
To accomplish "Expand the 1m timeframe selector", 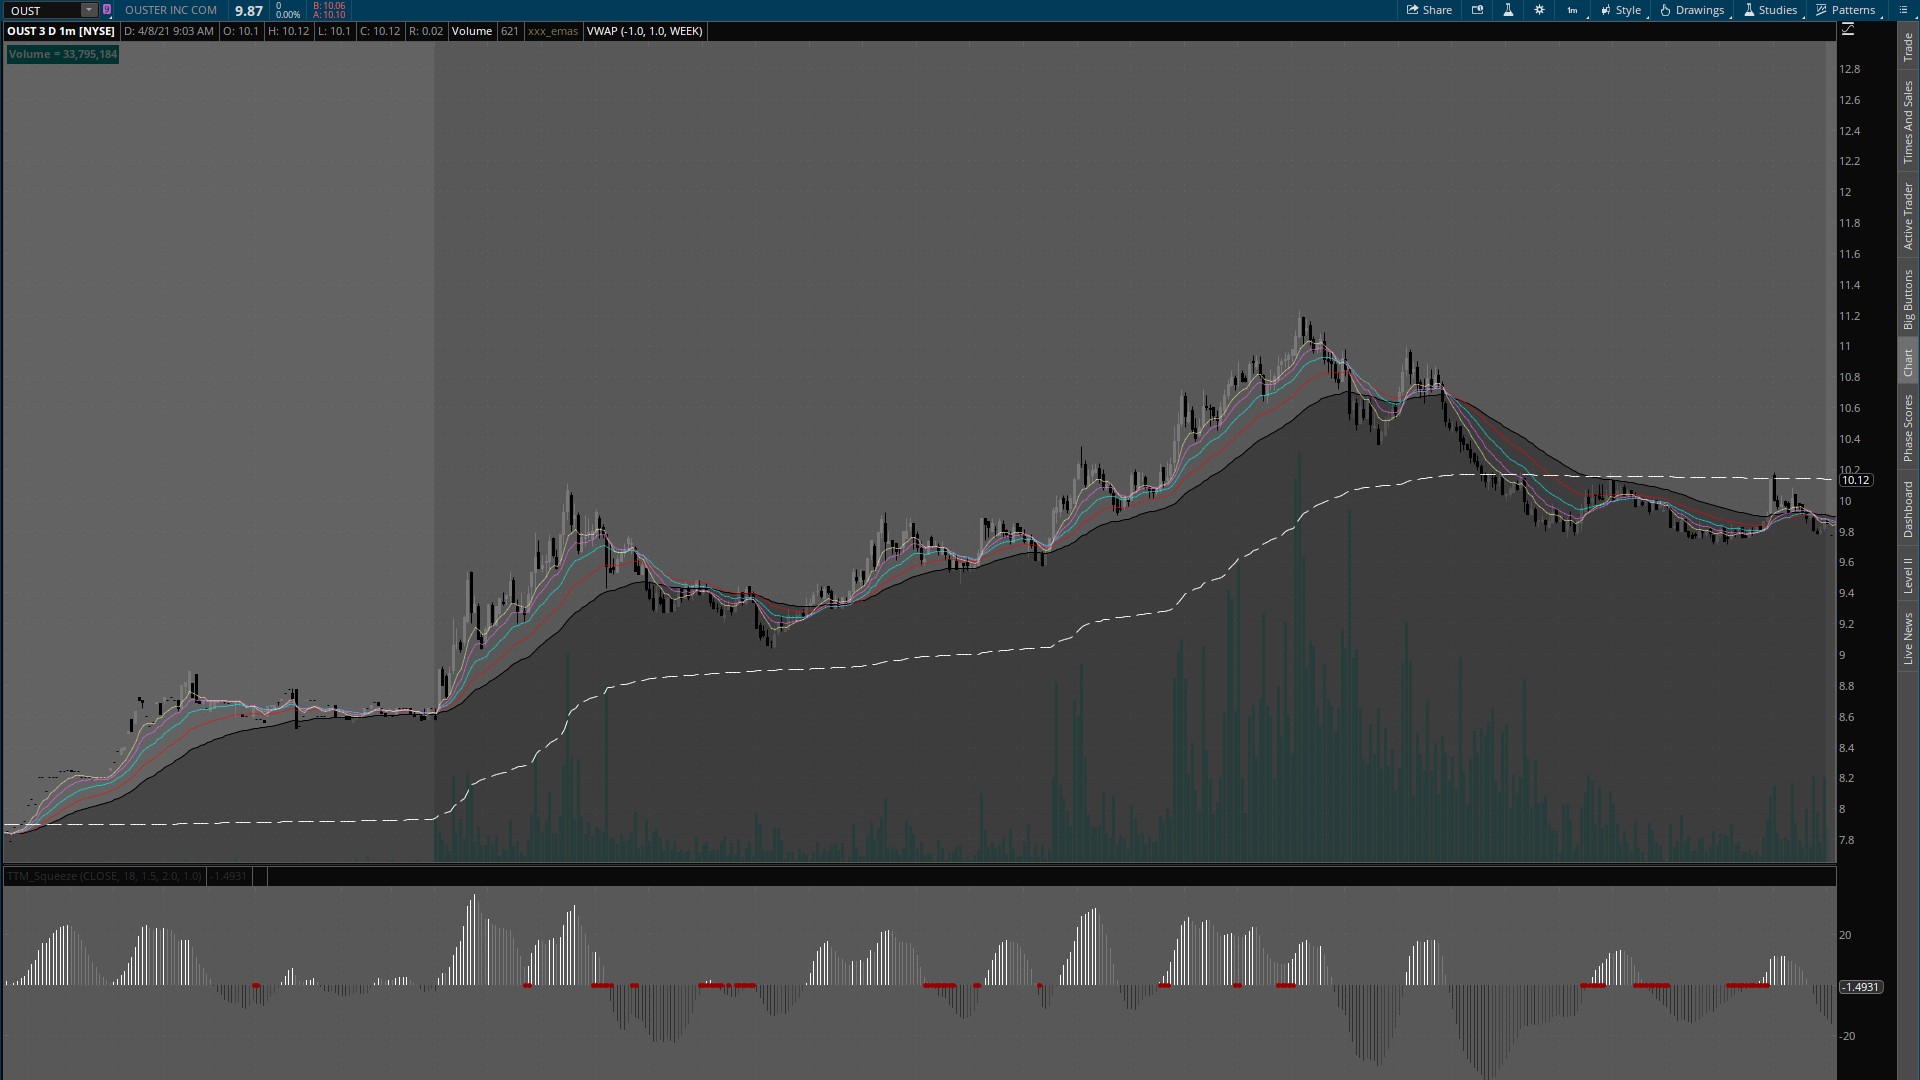I will pyautogui.click(x=1573, y=10).
